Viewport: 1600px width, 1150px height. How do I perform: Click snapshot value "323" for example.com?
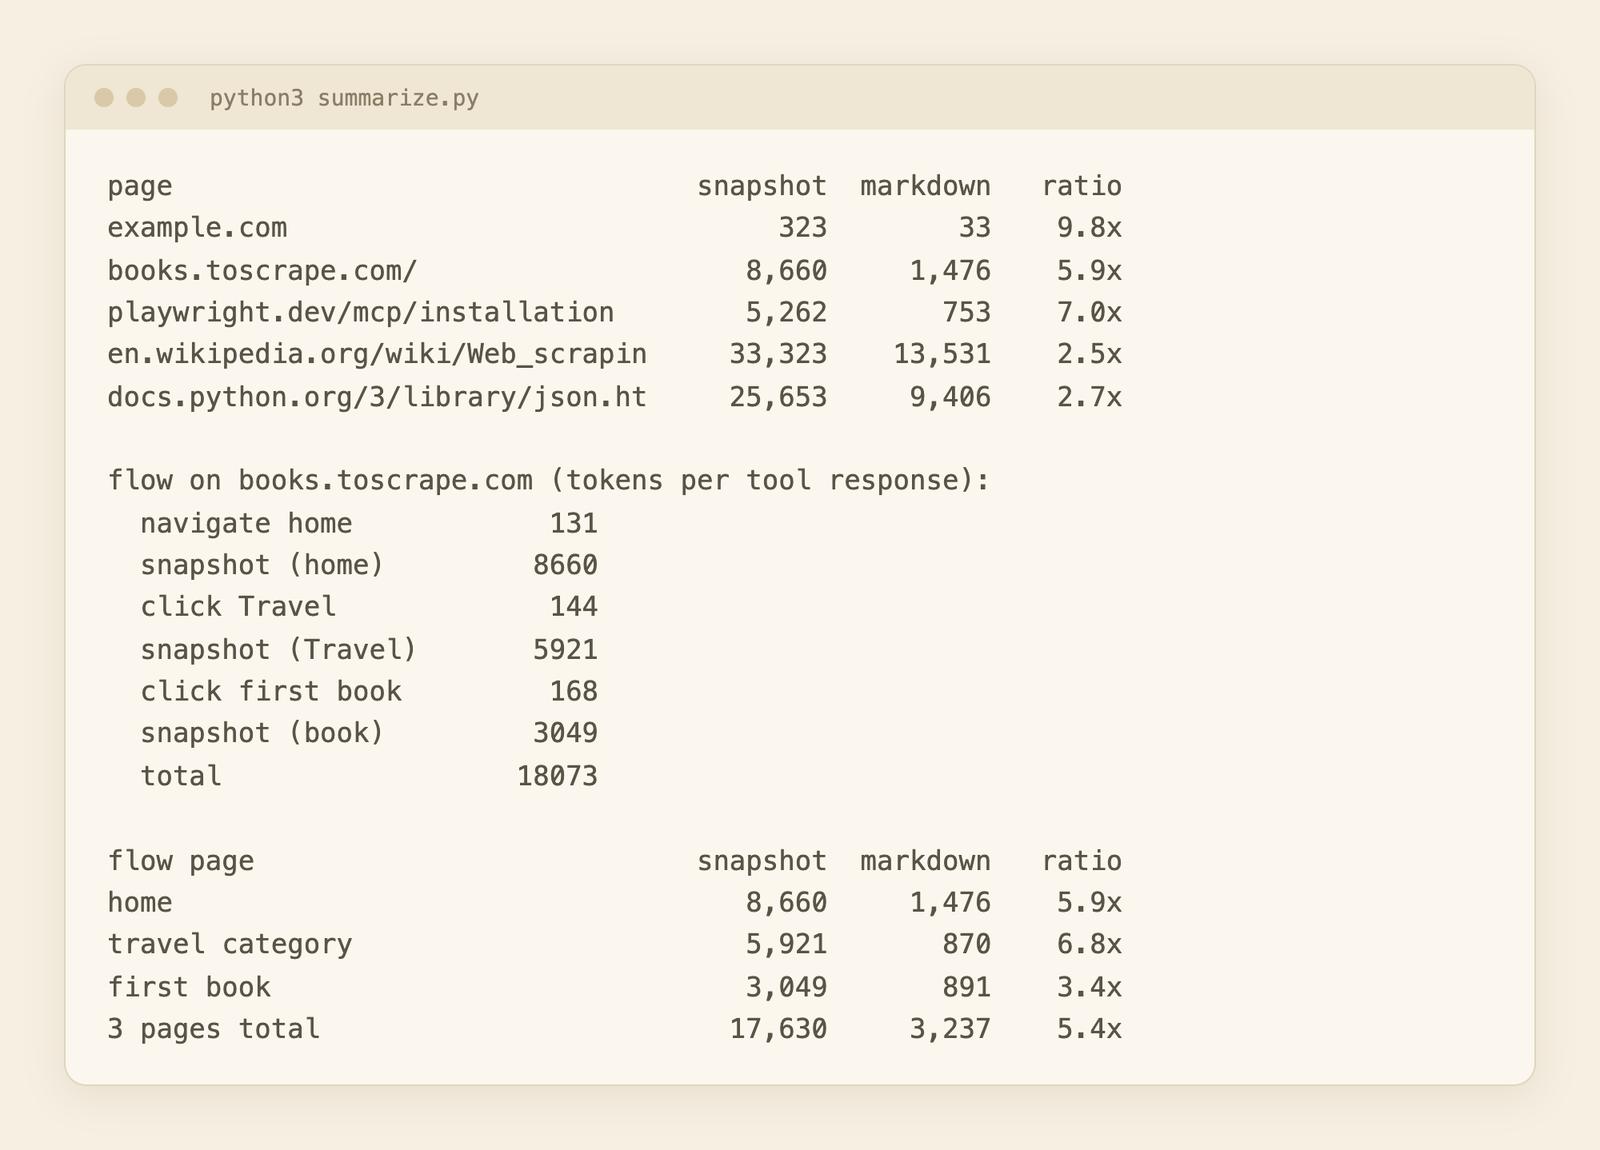[x=803, y=228]
